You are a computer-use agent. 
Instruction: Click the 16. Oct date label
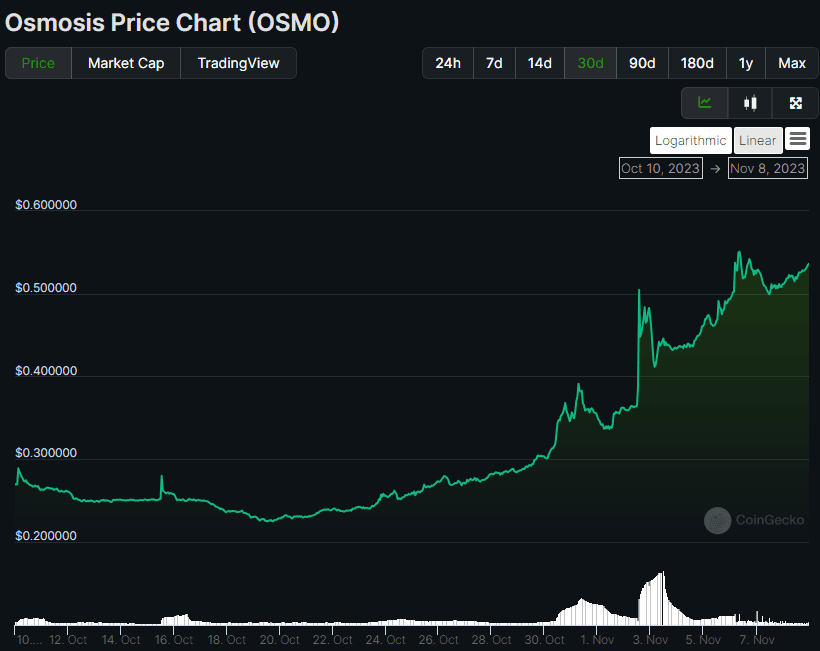pos(174,640)
